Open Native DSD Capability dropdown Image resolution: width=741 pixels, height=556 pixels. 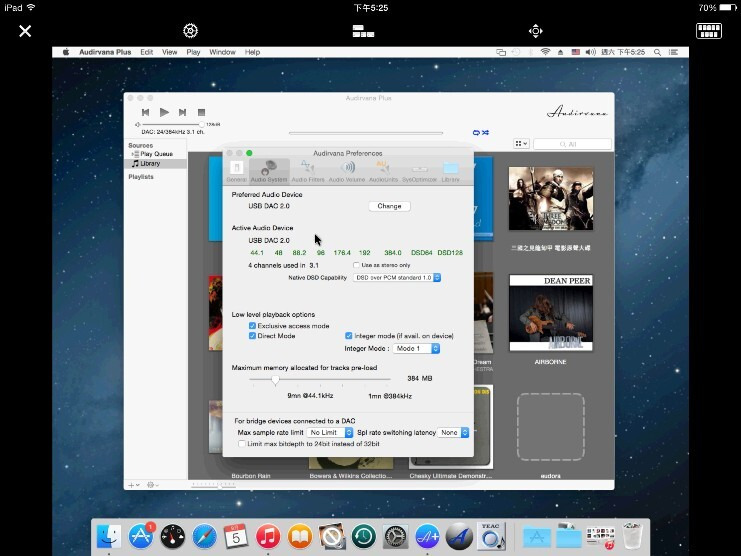pyautogui.click(x=398, y=278)
